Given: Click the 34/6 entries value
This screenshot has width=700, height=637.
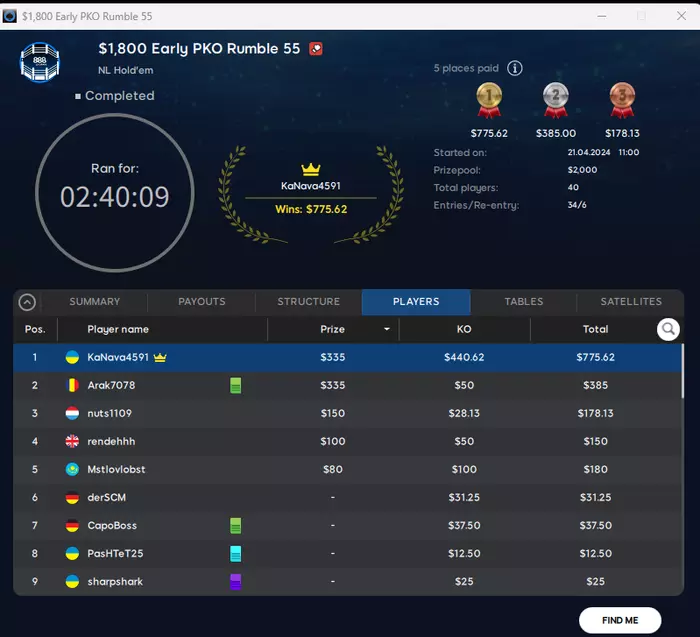Looking at the screenshot, I should click(x=577, y=205).
